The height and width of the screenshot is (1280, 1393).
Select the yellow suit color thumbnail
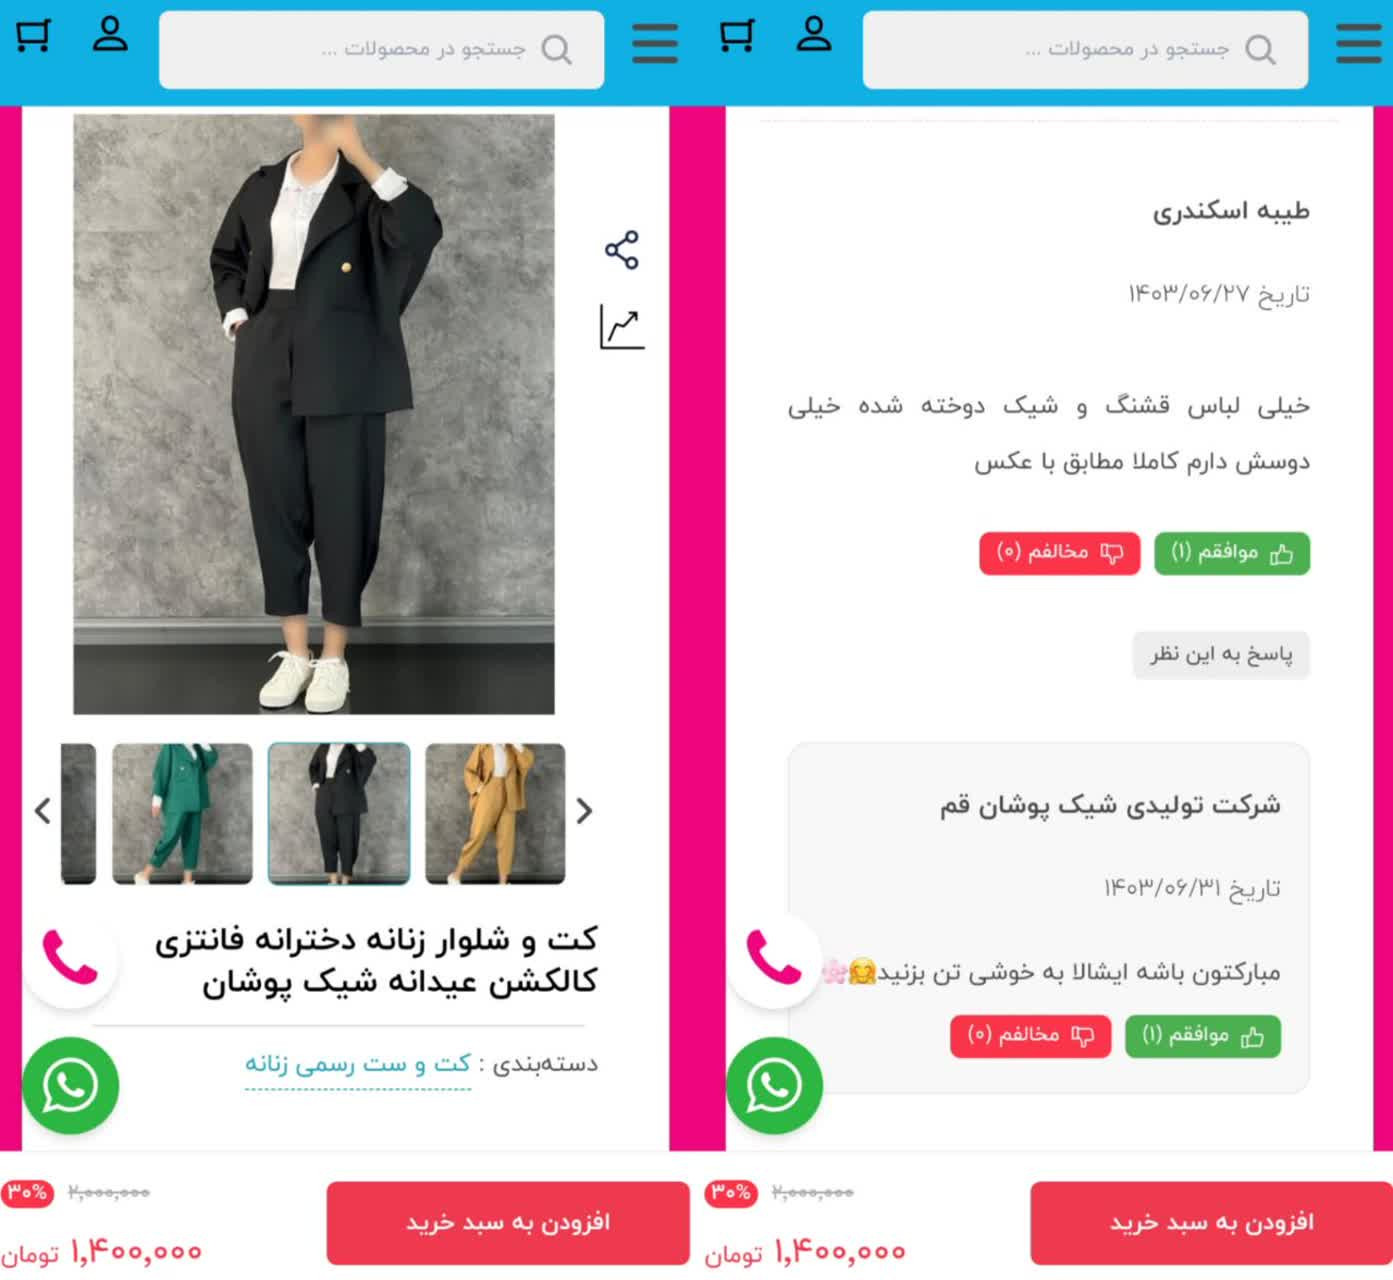495,813
